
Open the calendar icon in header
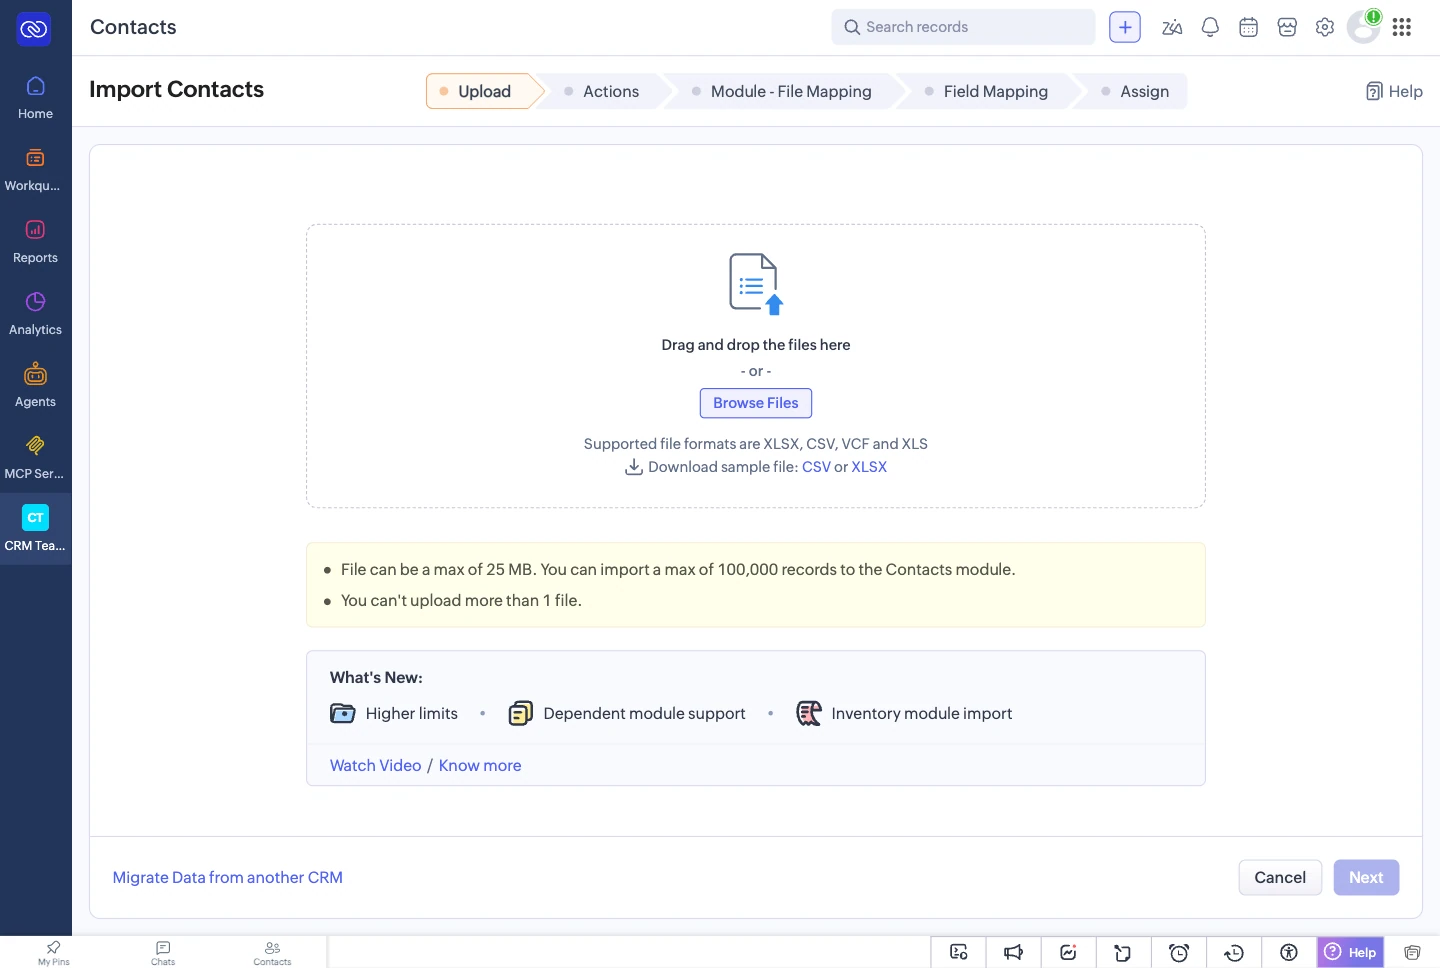point(1248,27)
